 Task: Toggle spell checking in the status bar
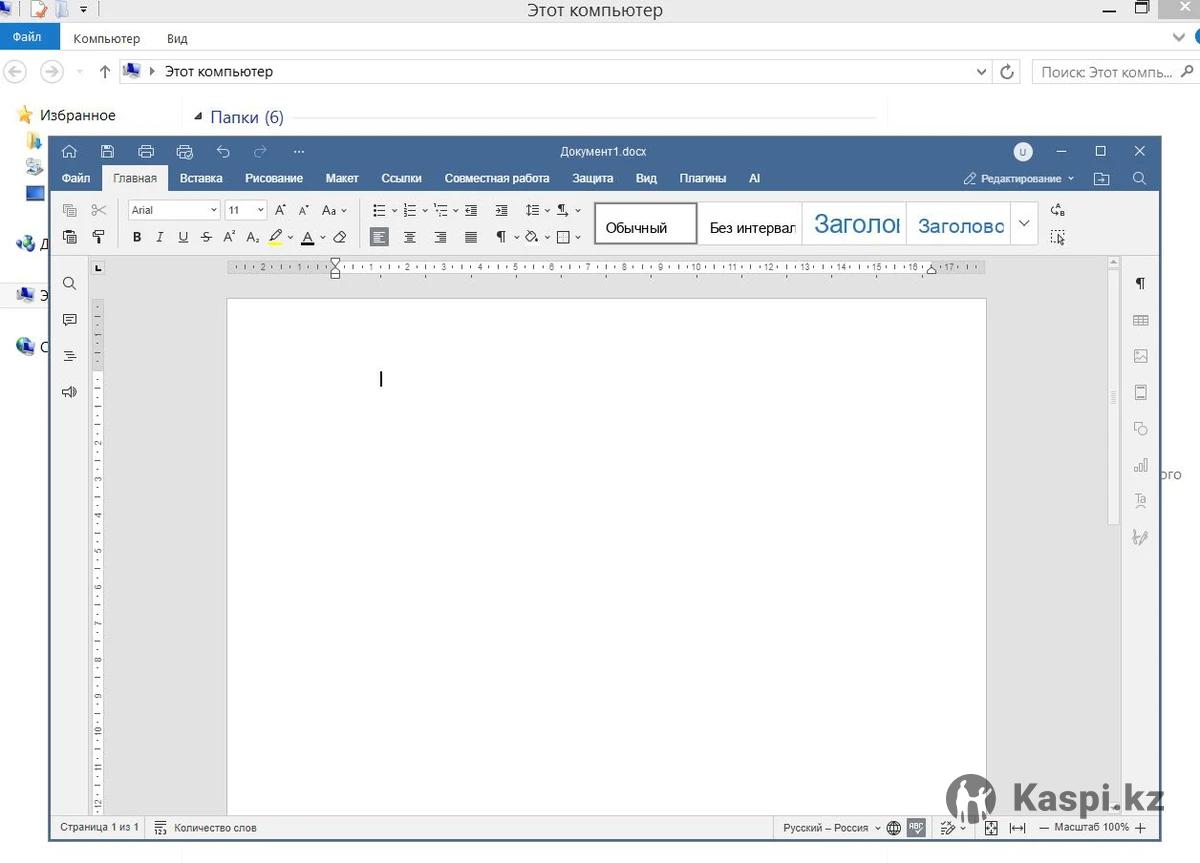[x=916, y=828]
